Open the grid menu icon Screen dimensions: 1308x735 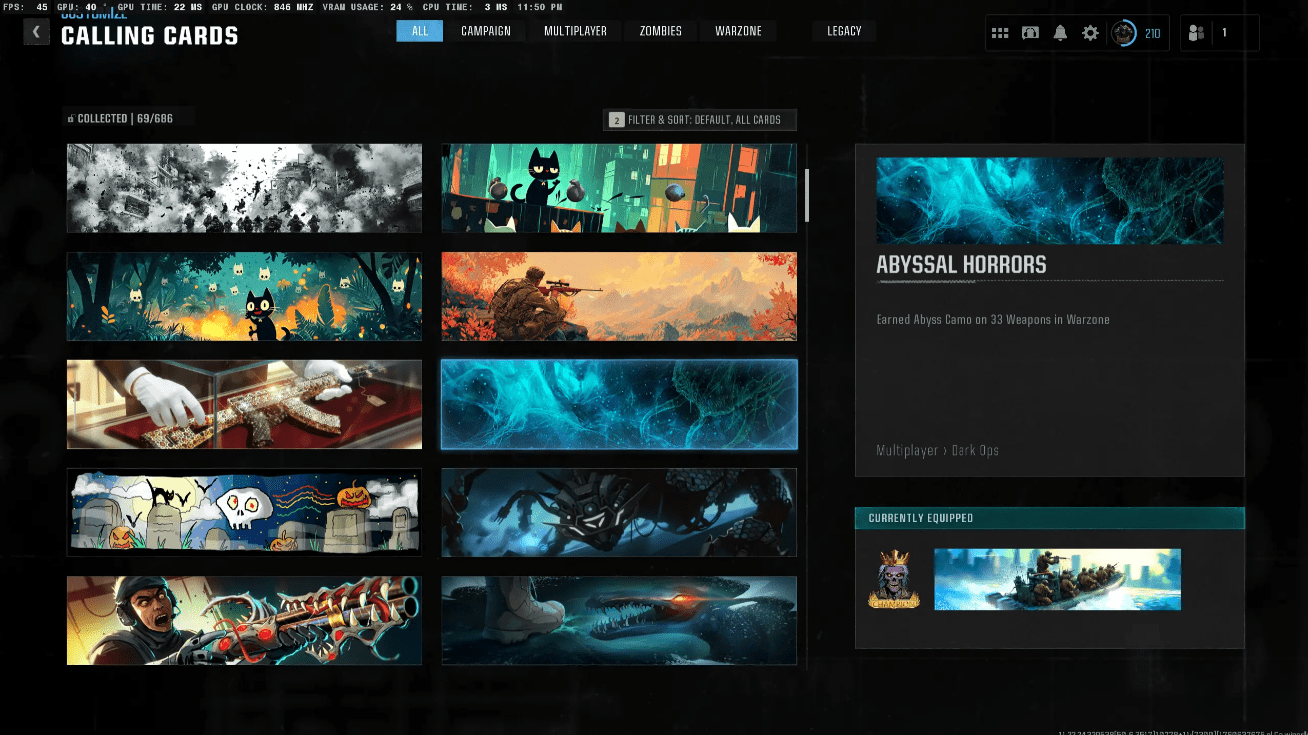tap(1000, 33)
